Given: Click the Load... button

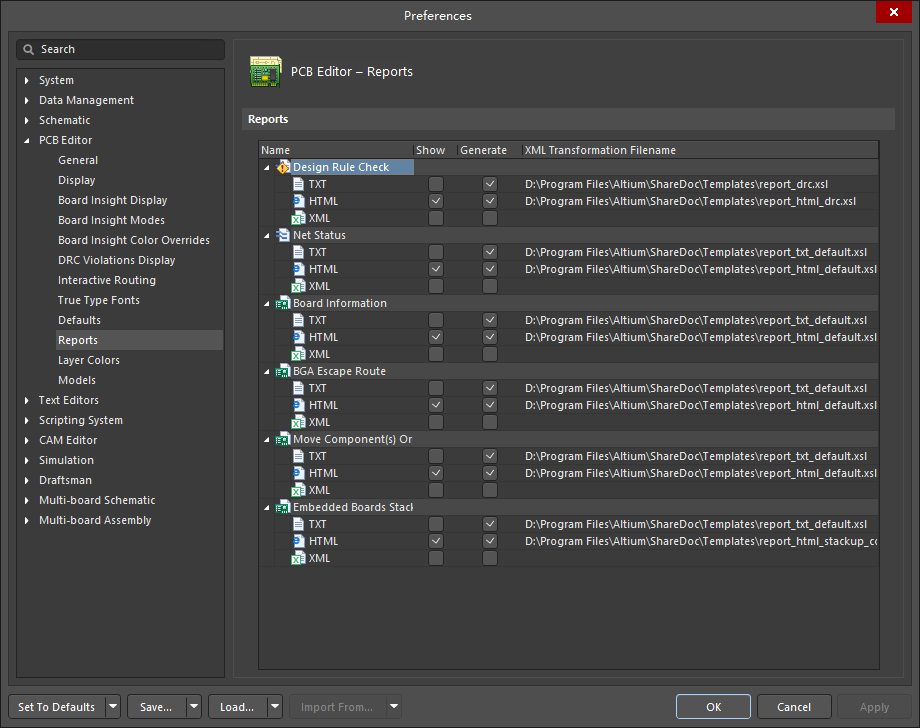Looking at the screenshot, I should (238, 707).
